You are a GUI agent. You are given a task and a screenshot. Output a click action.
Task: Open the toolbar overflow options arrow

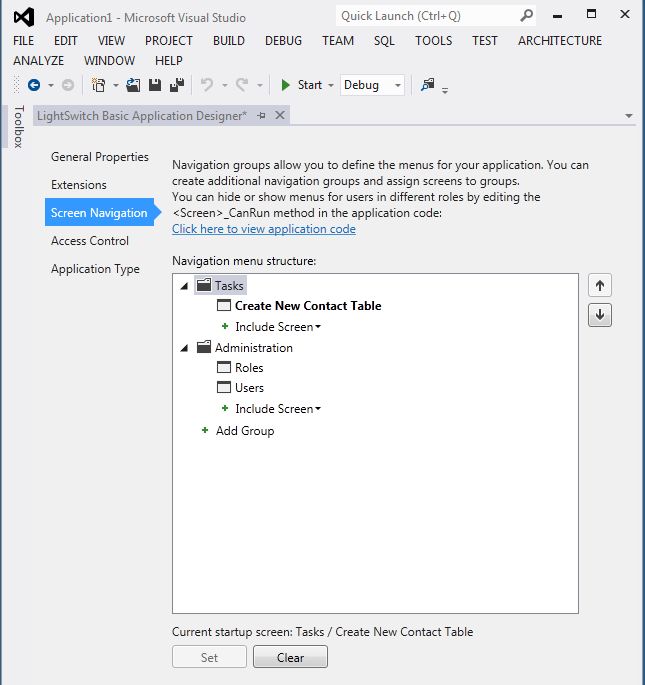[x=445, y=90]
